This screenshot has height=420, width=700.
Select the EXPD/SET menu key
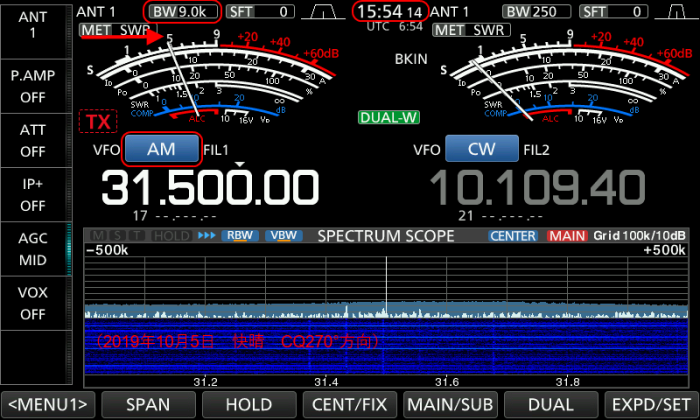click(651, 405)
